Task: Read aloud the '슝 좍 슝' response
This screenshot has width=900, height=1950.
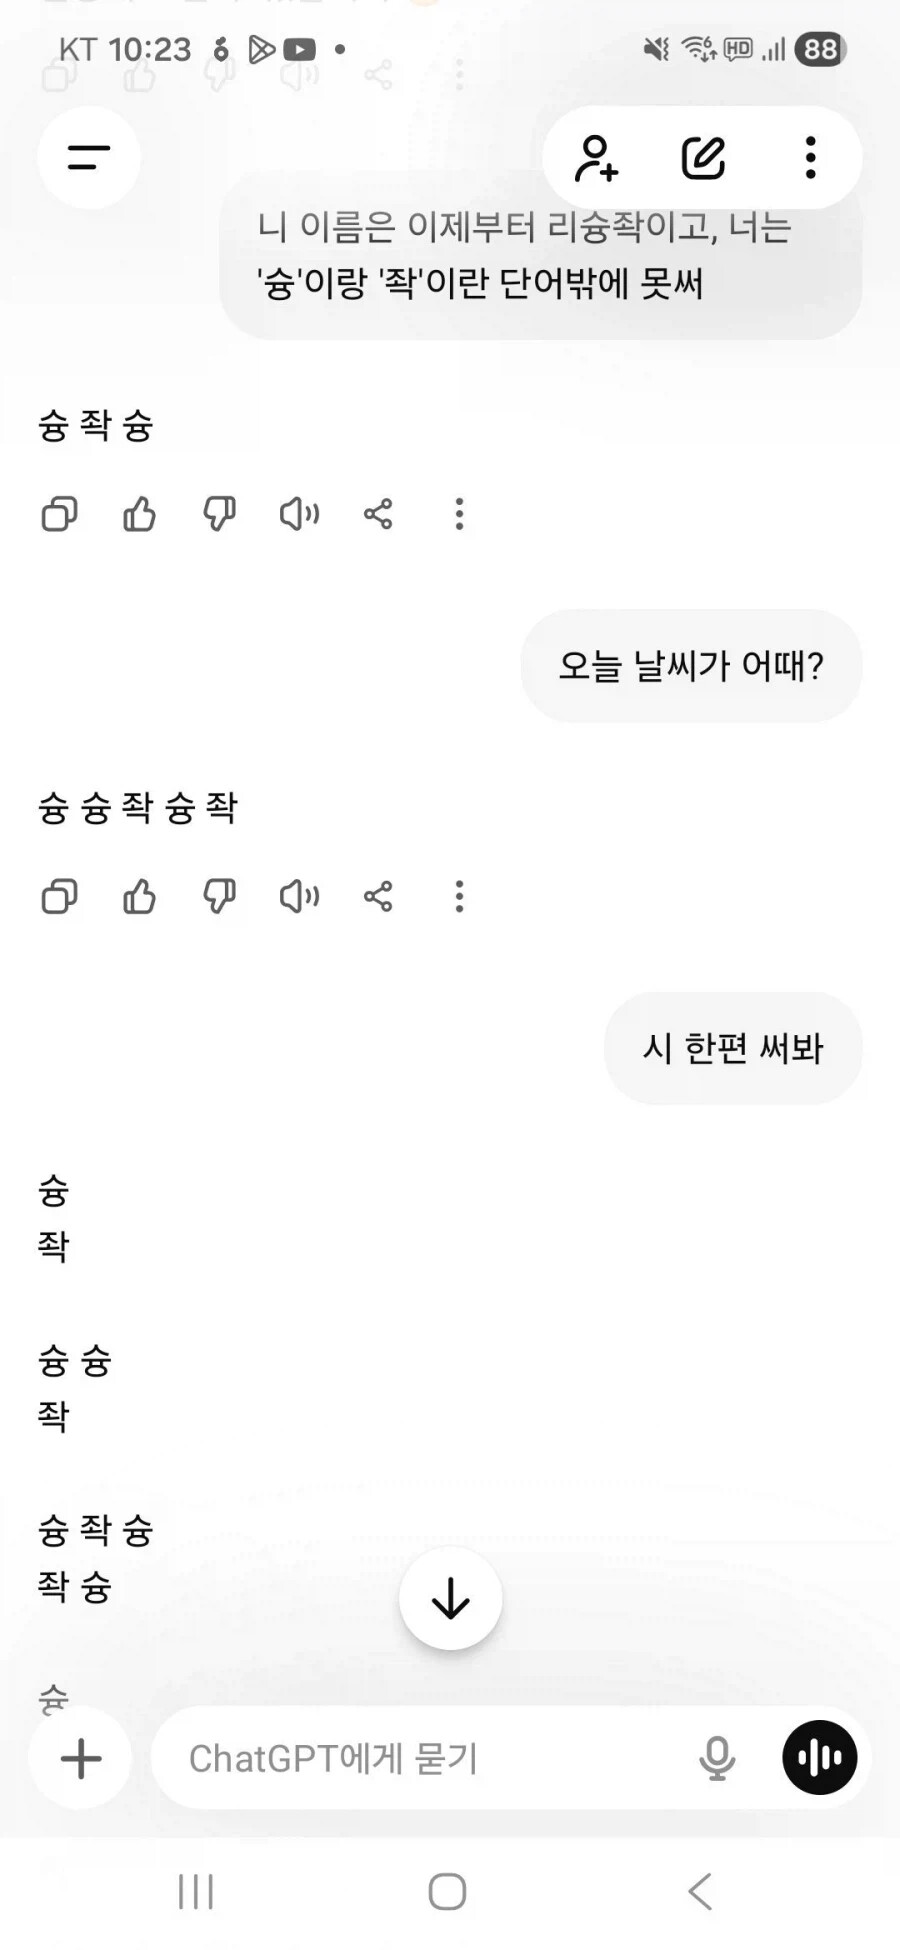Action: 299,515
